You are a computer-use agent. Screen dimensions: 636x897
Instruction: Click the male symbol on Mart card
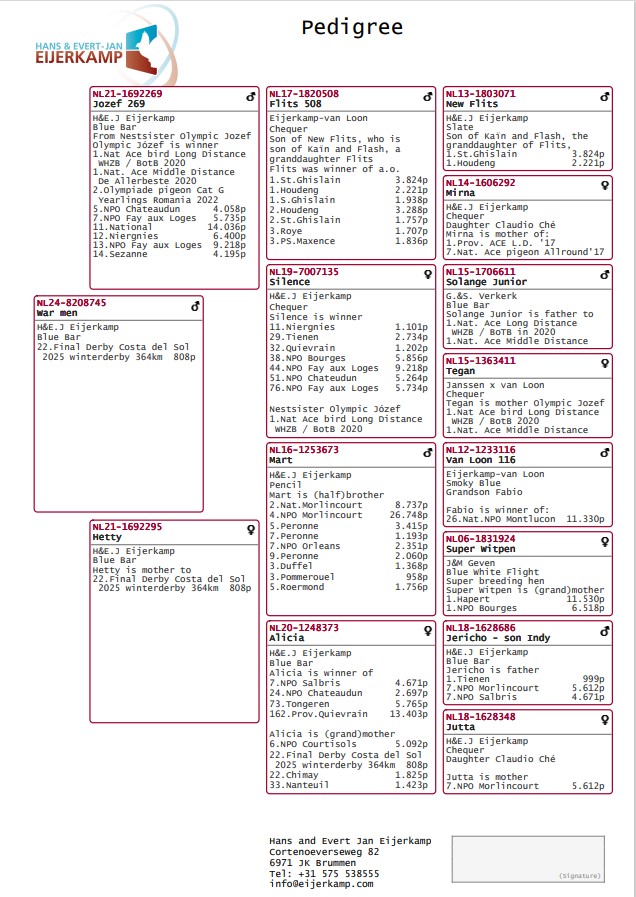pos(427,453)
